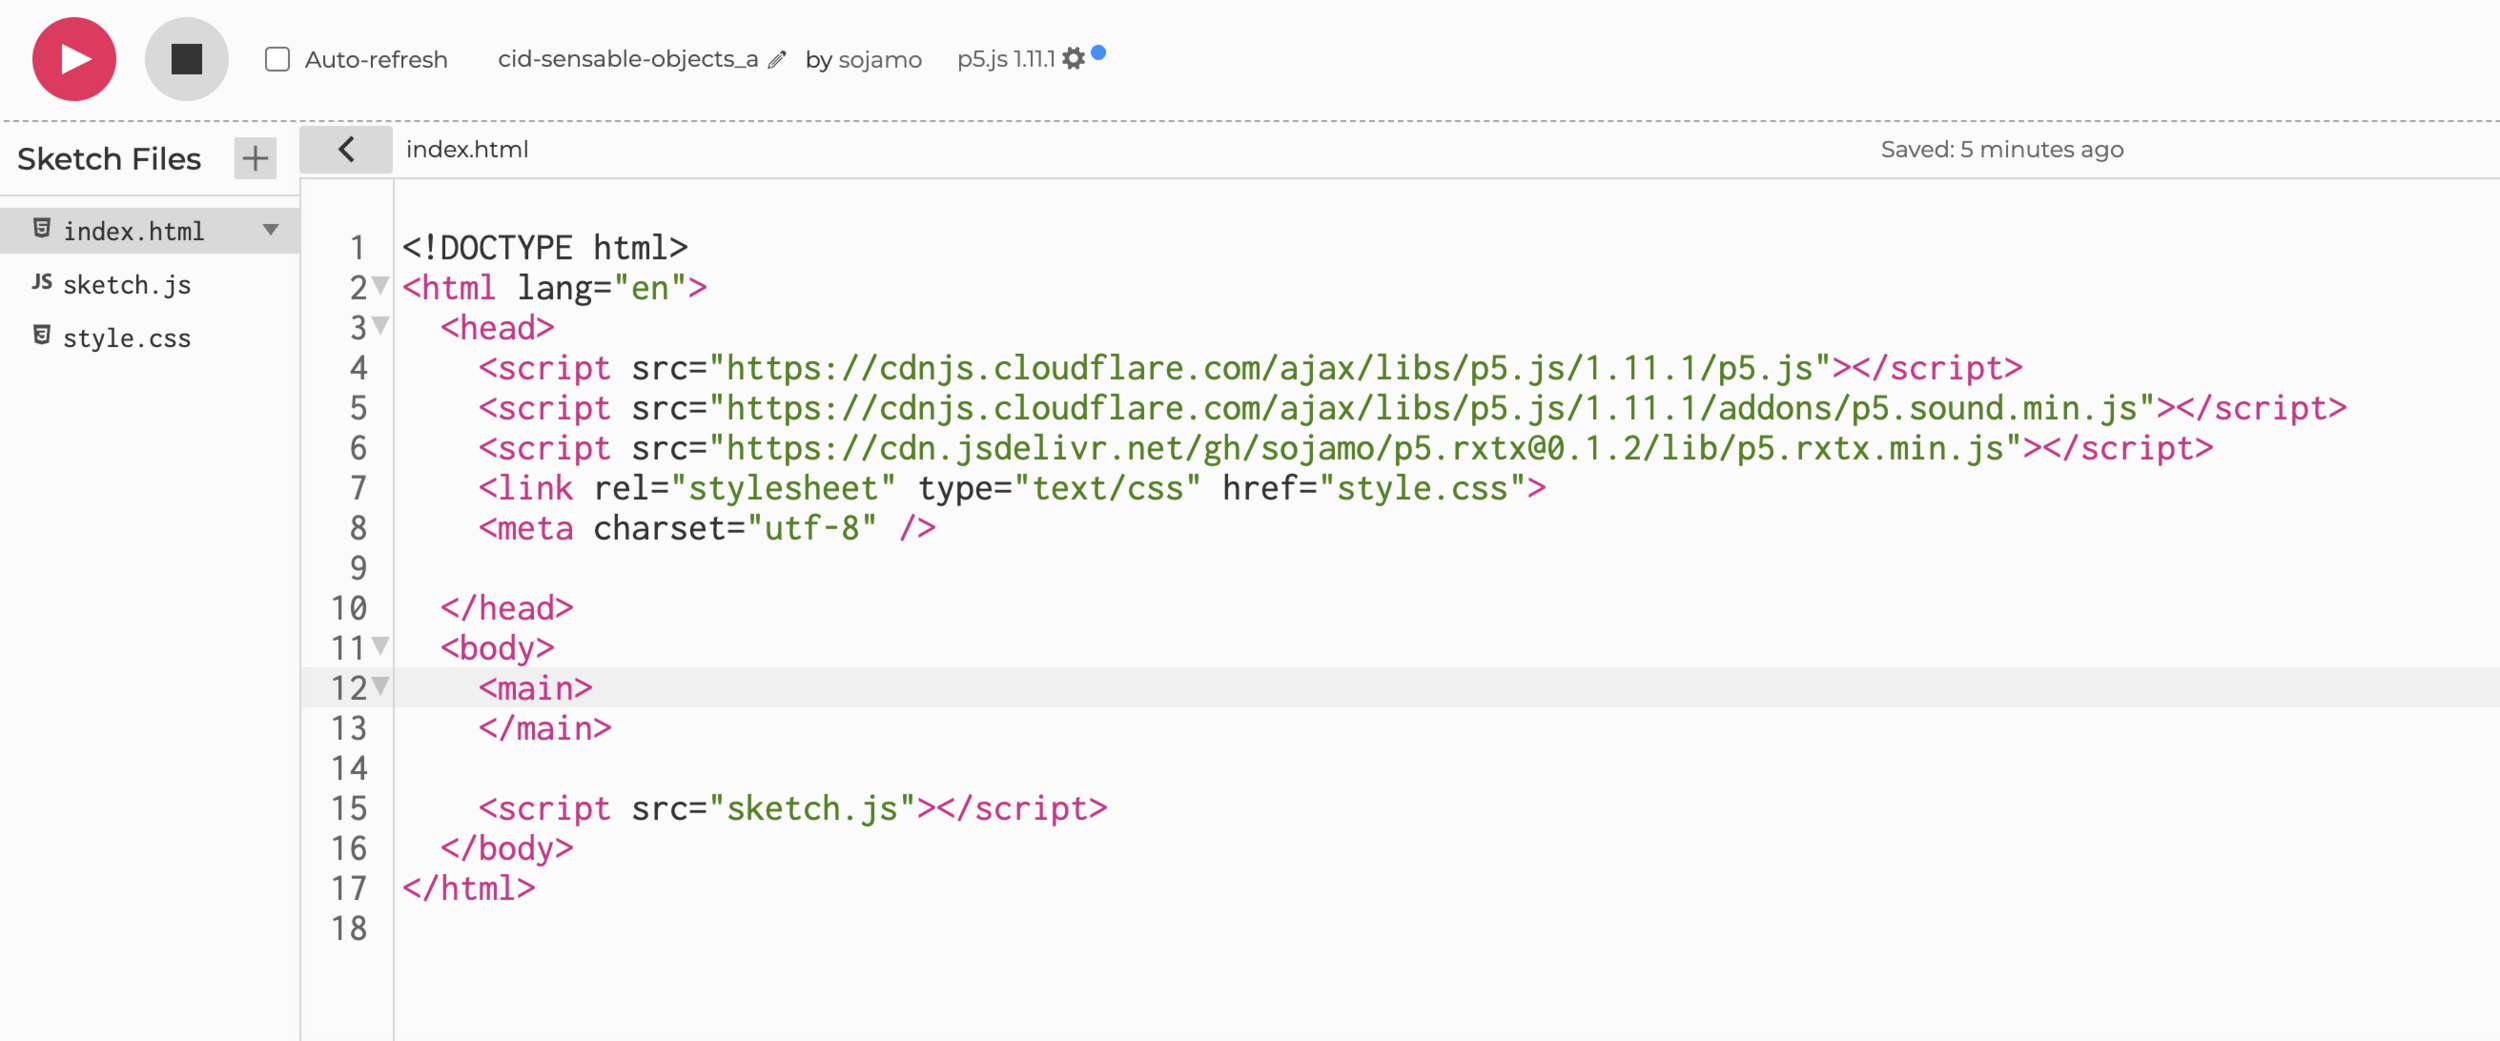Start the sketch with the Play button
Screen dimensions: 2500x1041
point(74,59)
